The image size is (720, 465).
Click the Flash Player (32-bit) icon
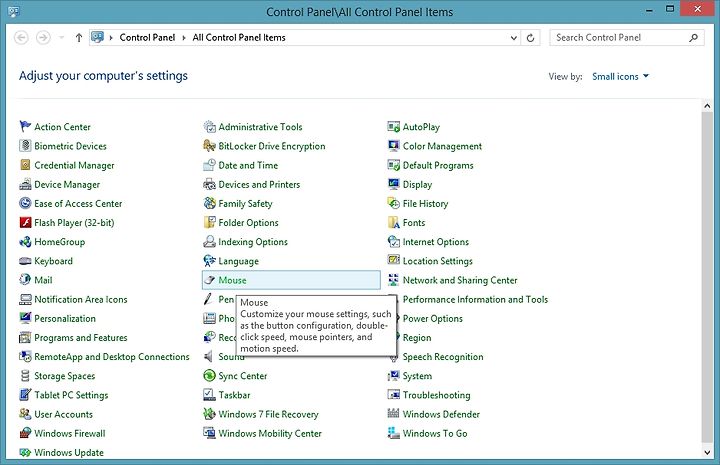pos(25,222)
